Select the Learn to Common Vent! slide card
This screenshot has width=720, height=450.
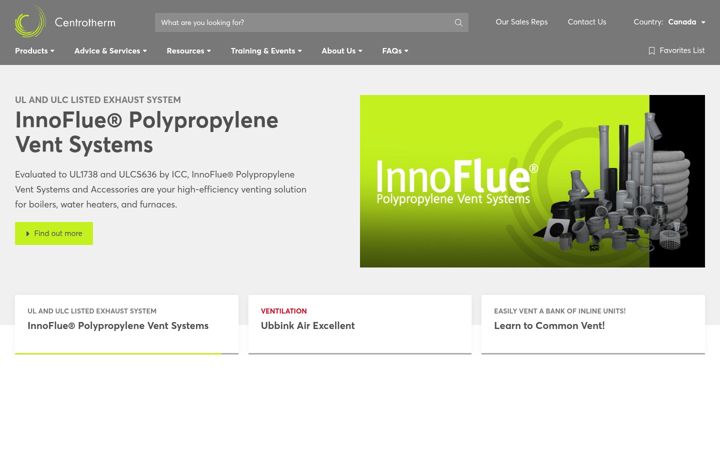click(x=593, y=324)
